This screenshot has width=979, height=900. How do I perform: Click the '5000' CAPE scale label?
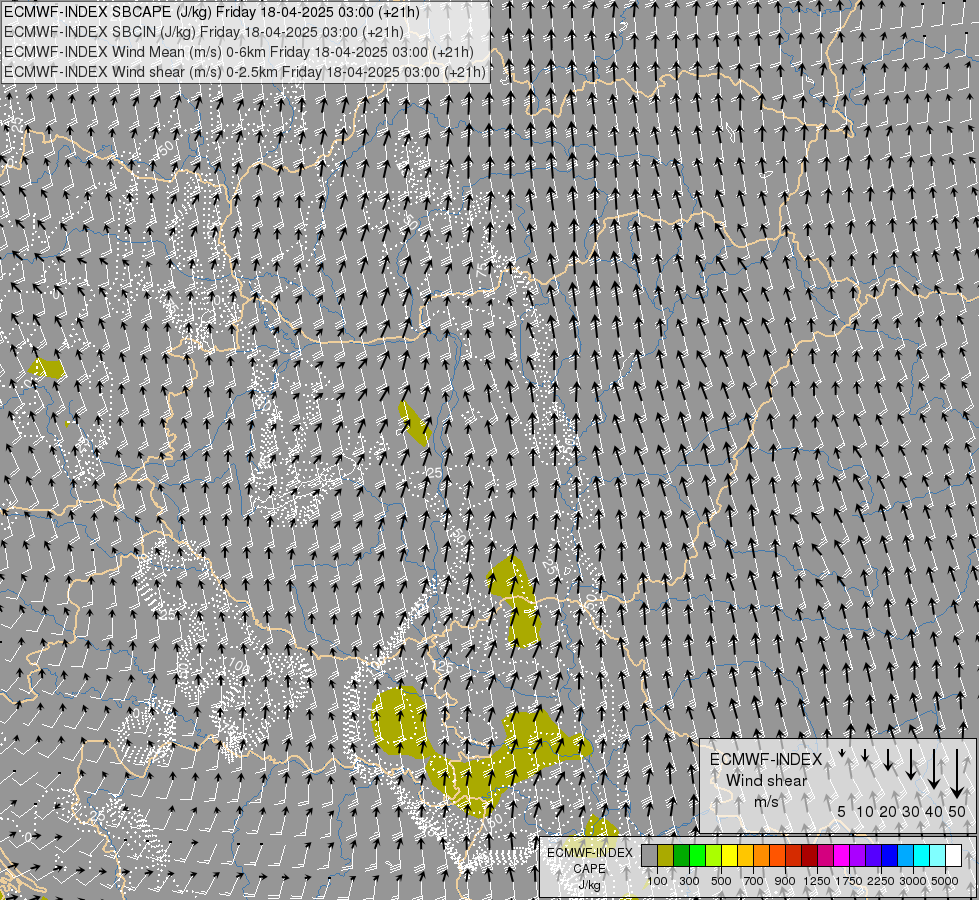945,881
